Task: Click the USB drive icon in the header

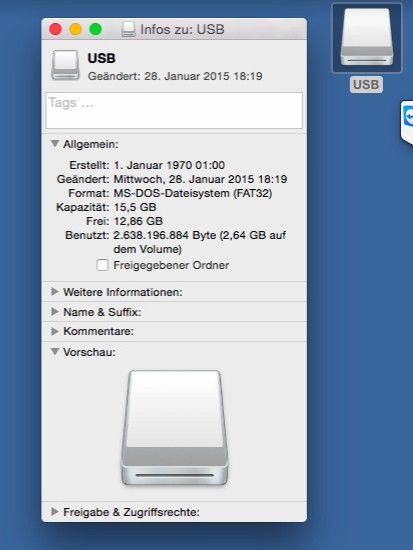Action: coord(65,65)
